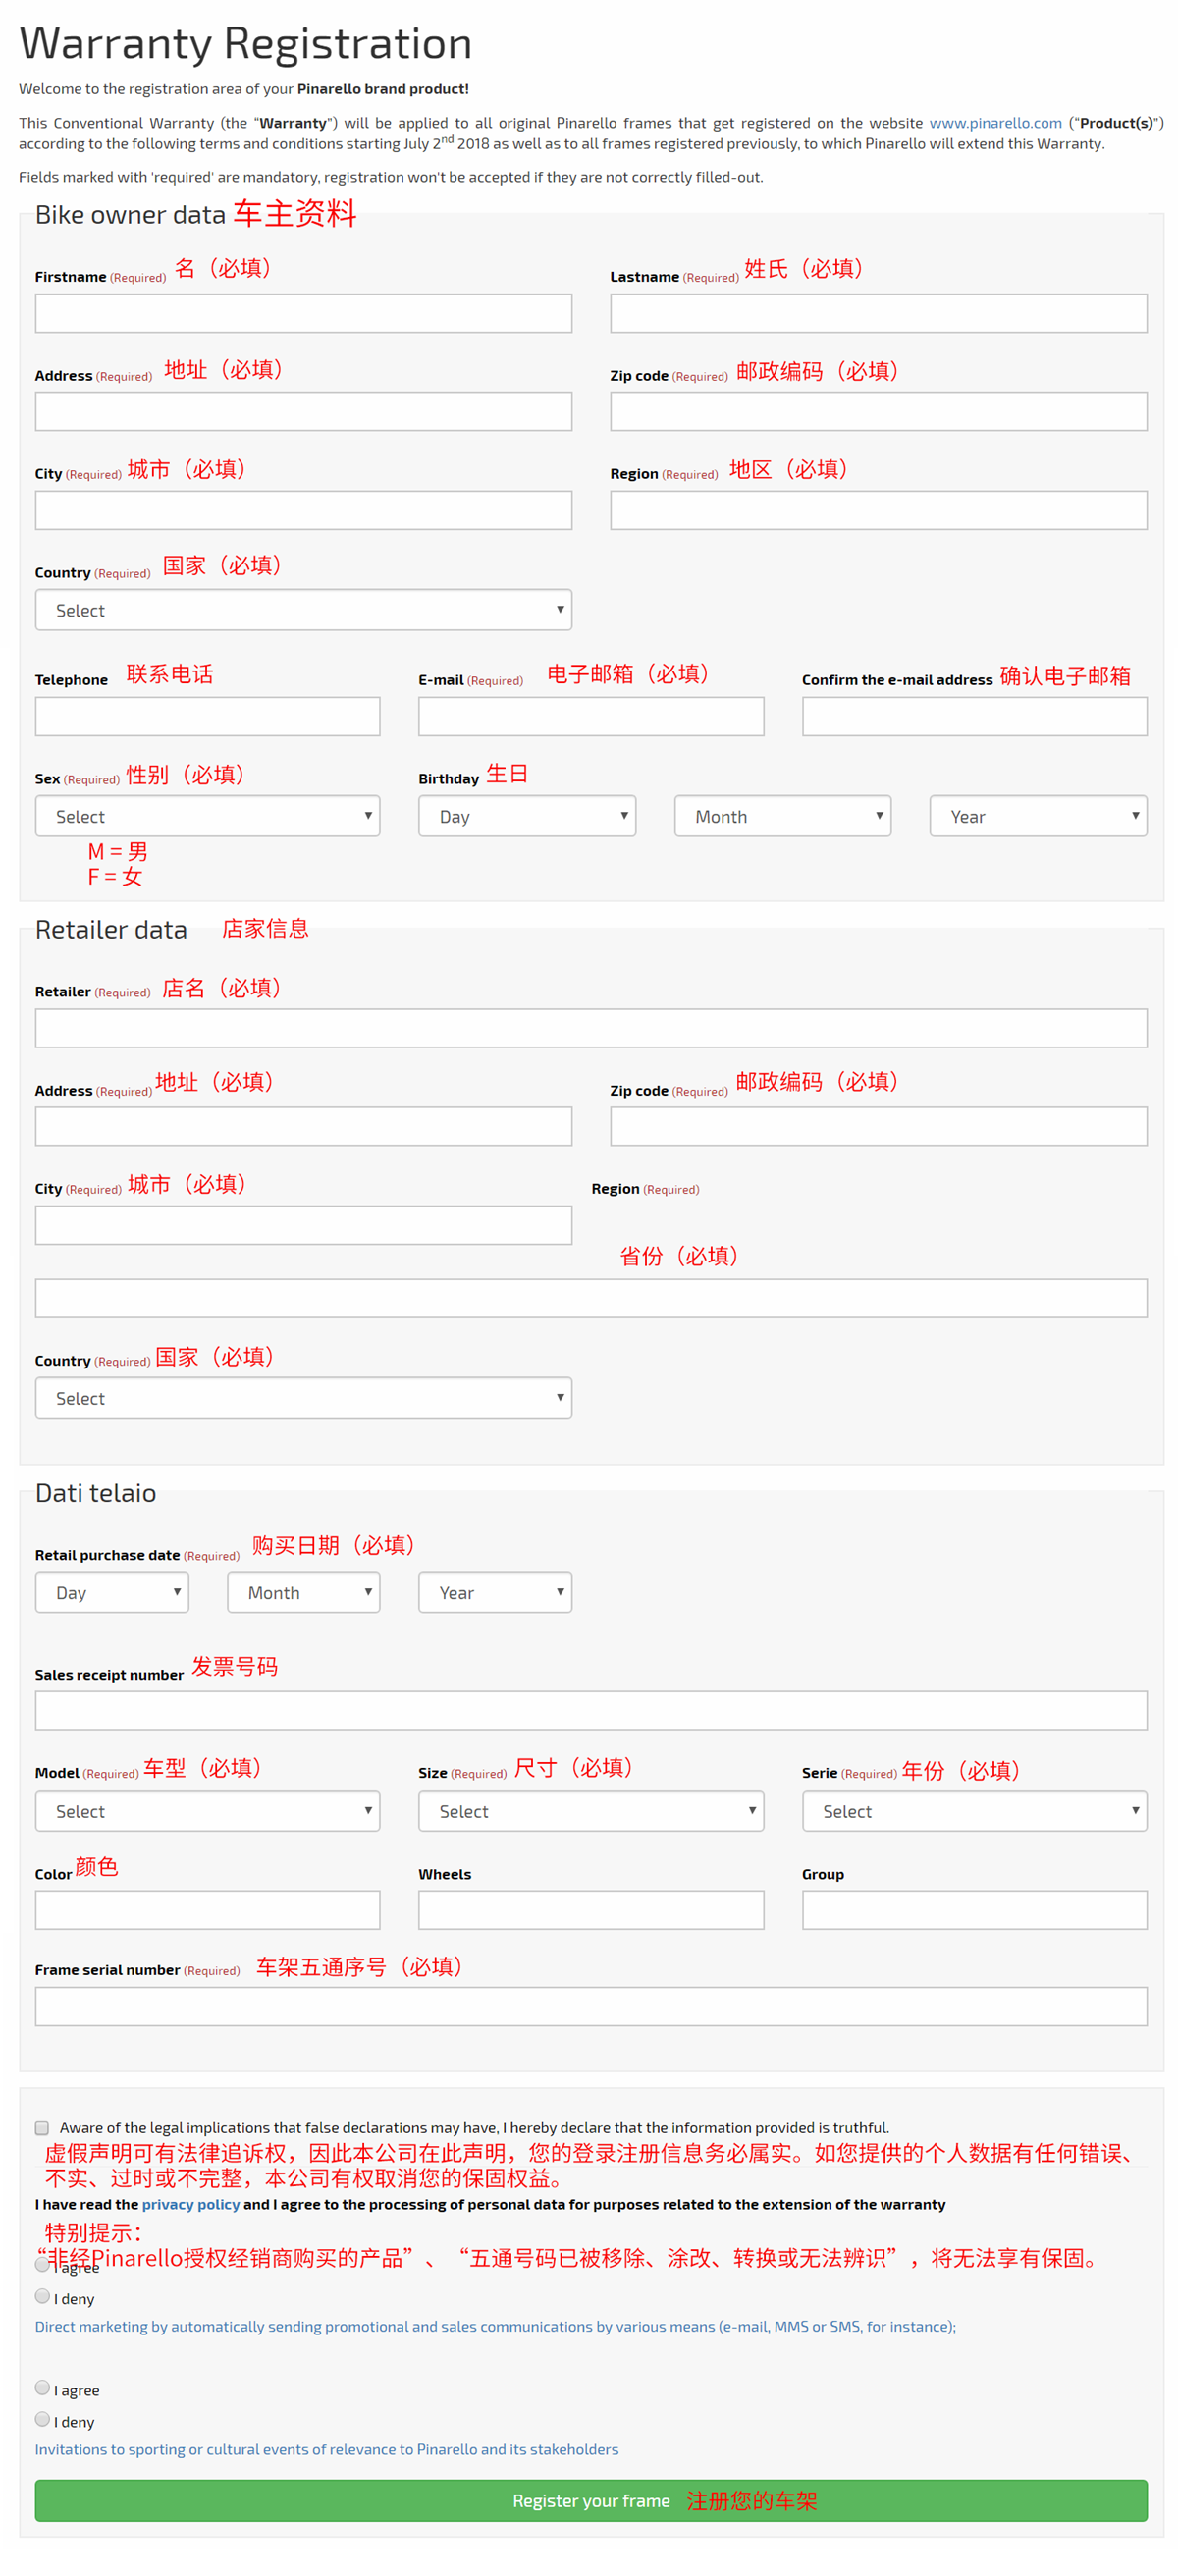This screenshot has height=2576, width=1178.
Task: Open the Birthday Day dropdown
Action: click(x=526, y=816)
